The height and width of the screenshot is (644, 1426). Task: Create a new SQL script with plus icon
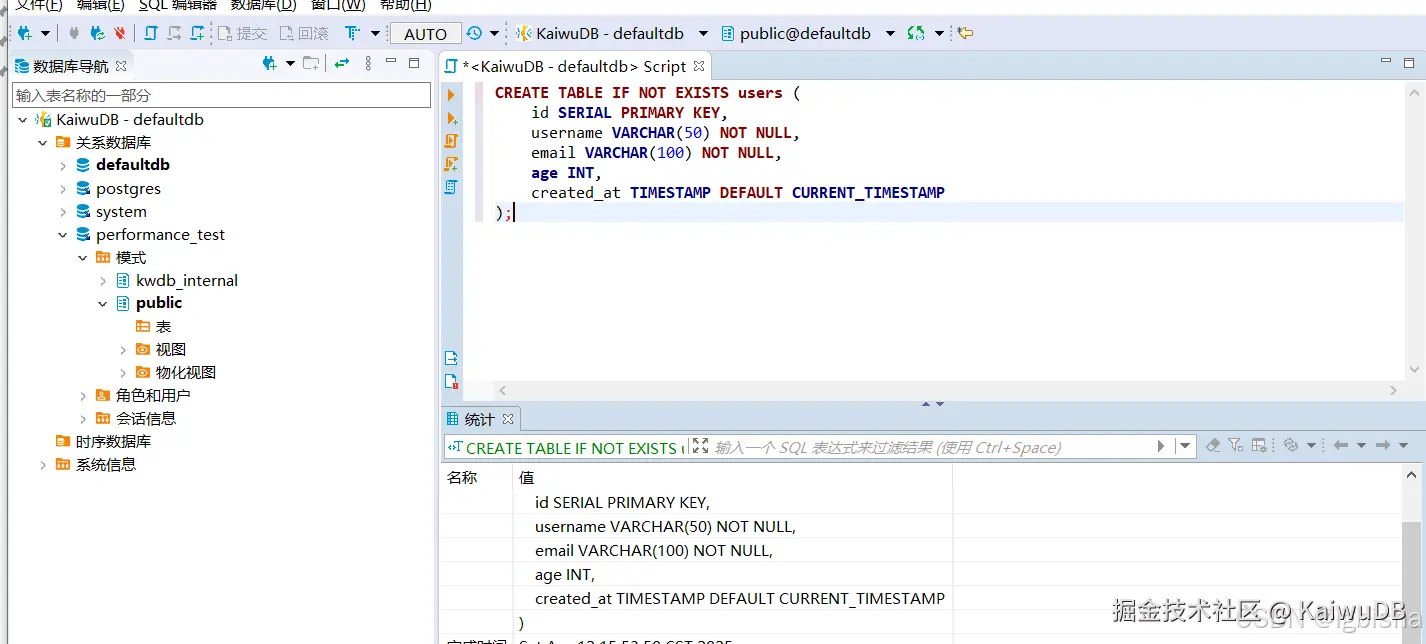198,33
